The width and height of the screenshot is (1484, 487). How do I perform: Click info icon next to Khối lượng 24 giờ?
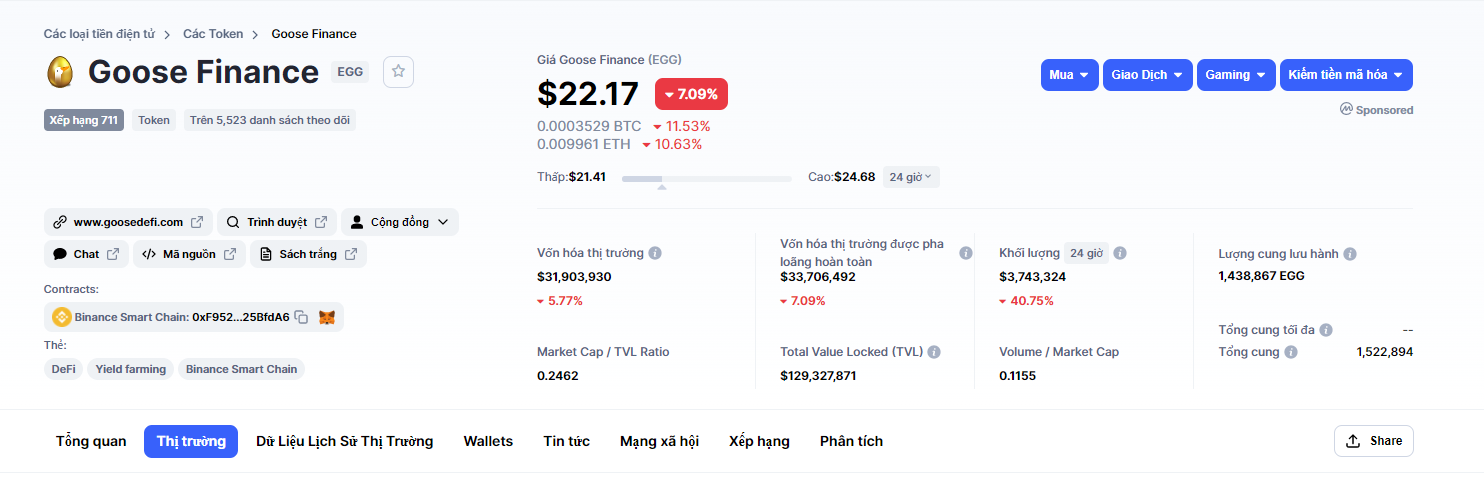click(x=1120, y=253)
